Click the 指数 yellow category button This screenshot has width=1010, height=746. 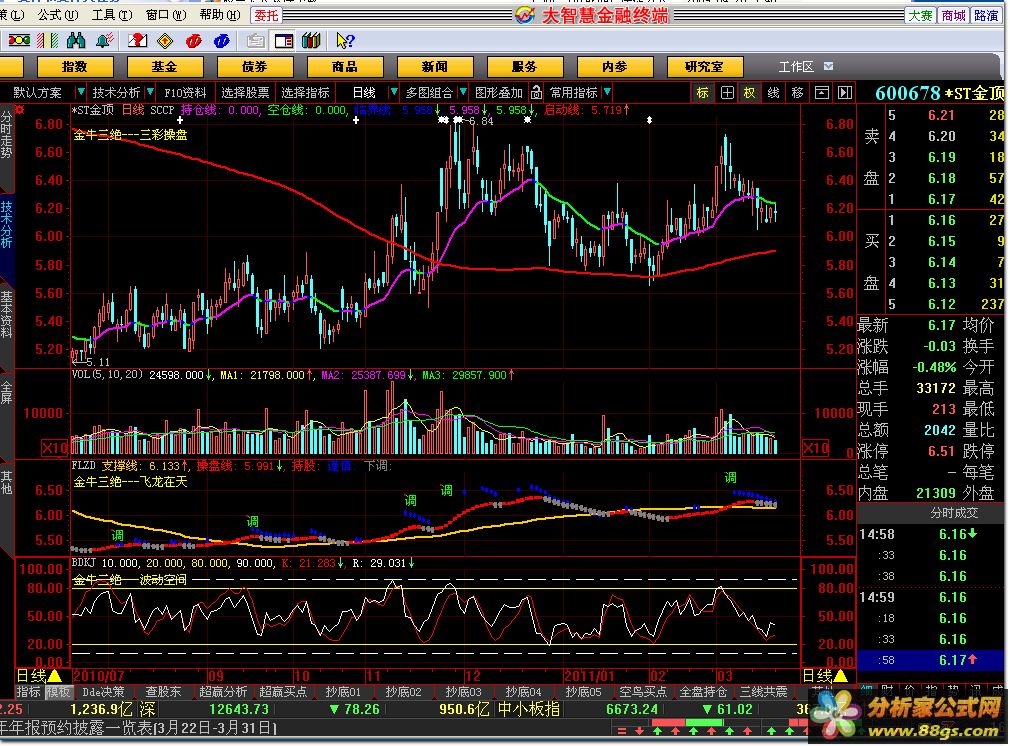pos(74,66)
